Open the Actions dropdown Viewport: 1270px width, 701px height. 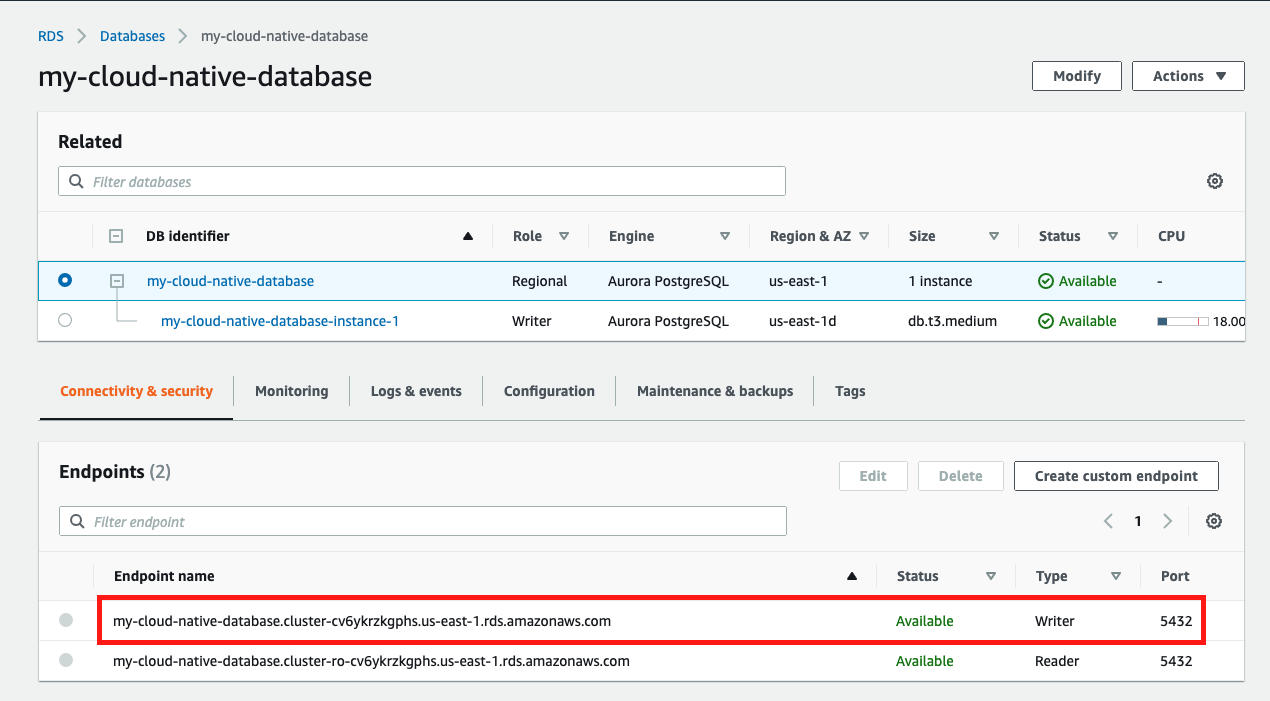(1188, 76)
